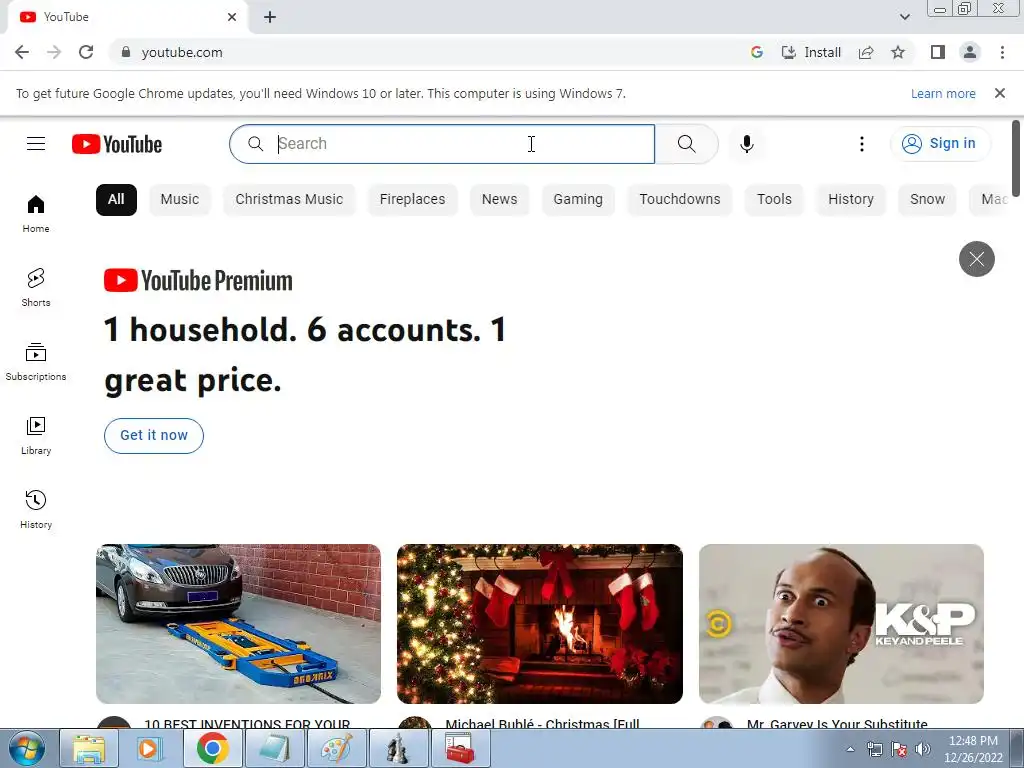The width and height of the screenshot is (1024, 768).
Task: Dismiss the YouTube Premium promo banner
Action: coord(976,259)
